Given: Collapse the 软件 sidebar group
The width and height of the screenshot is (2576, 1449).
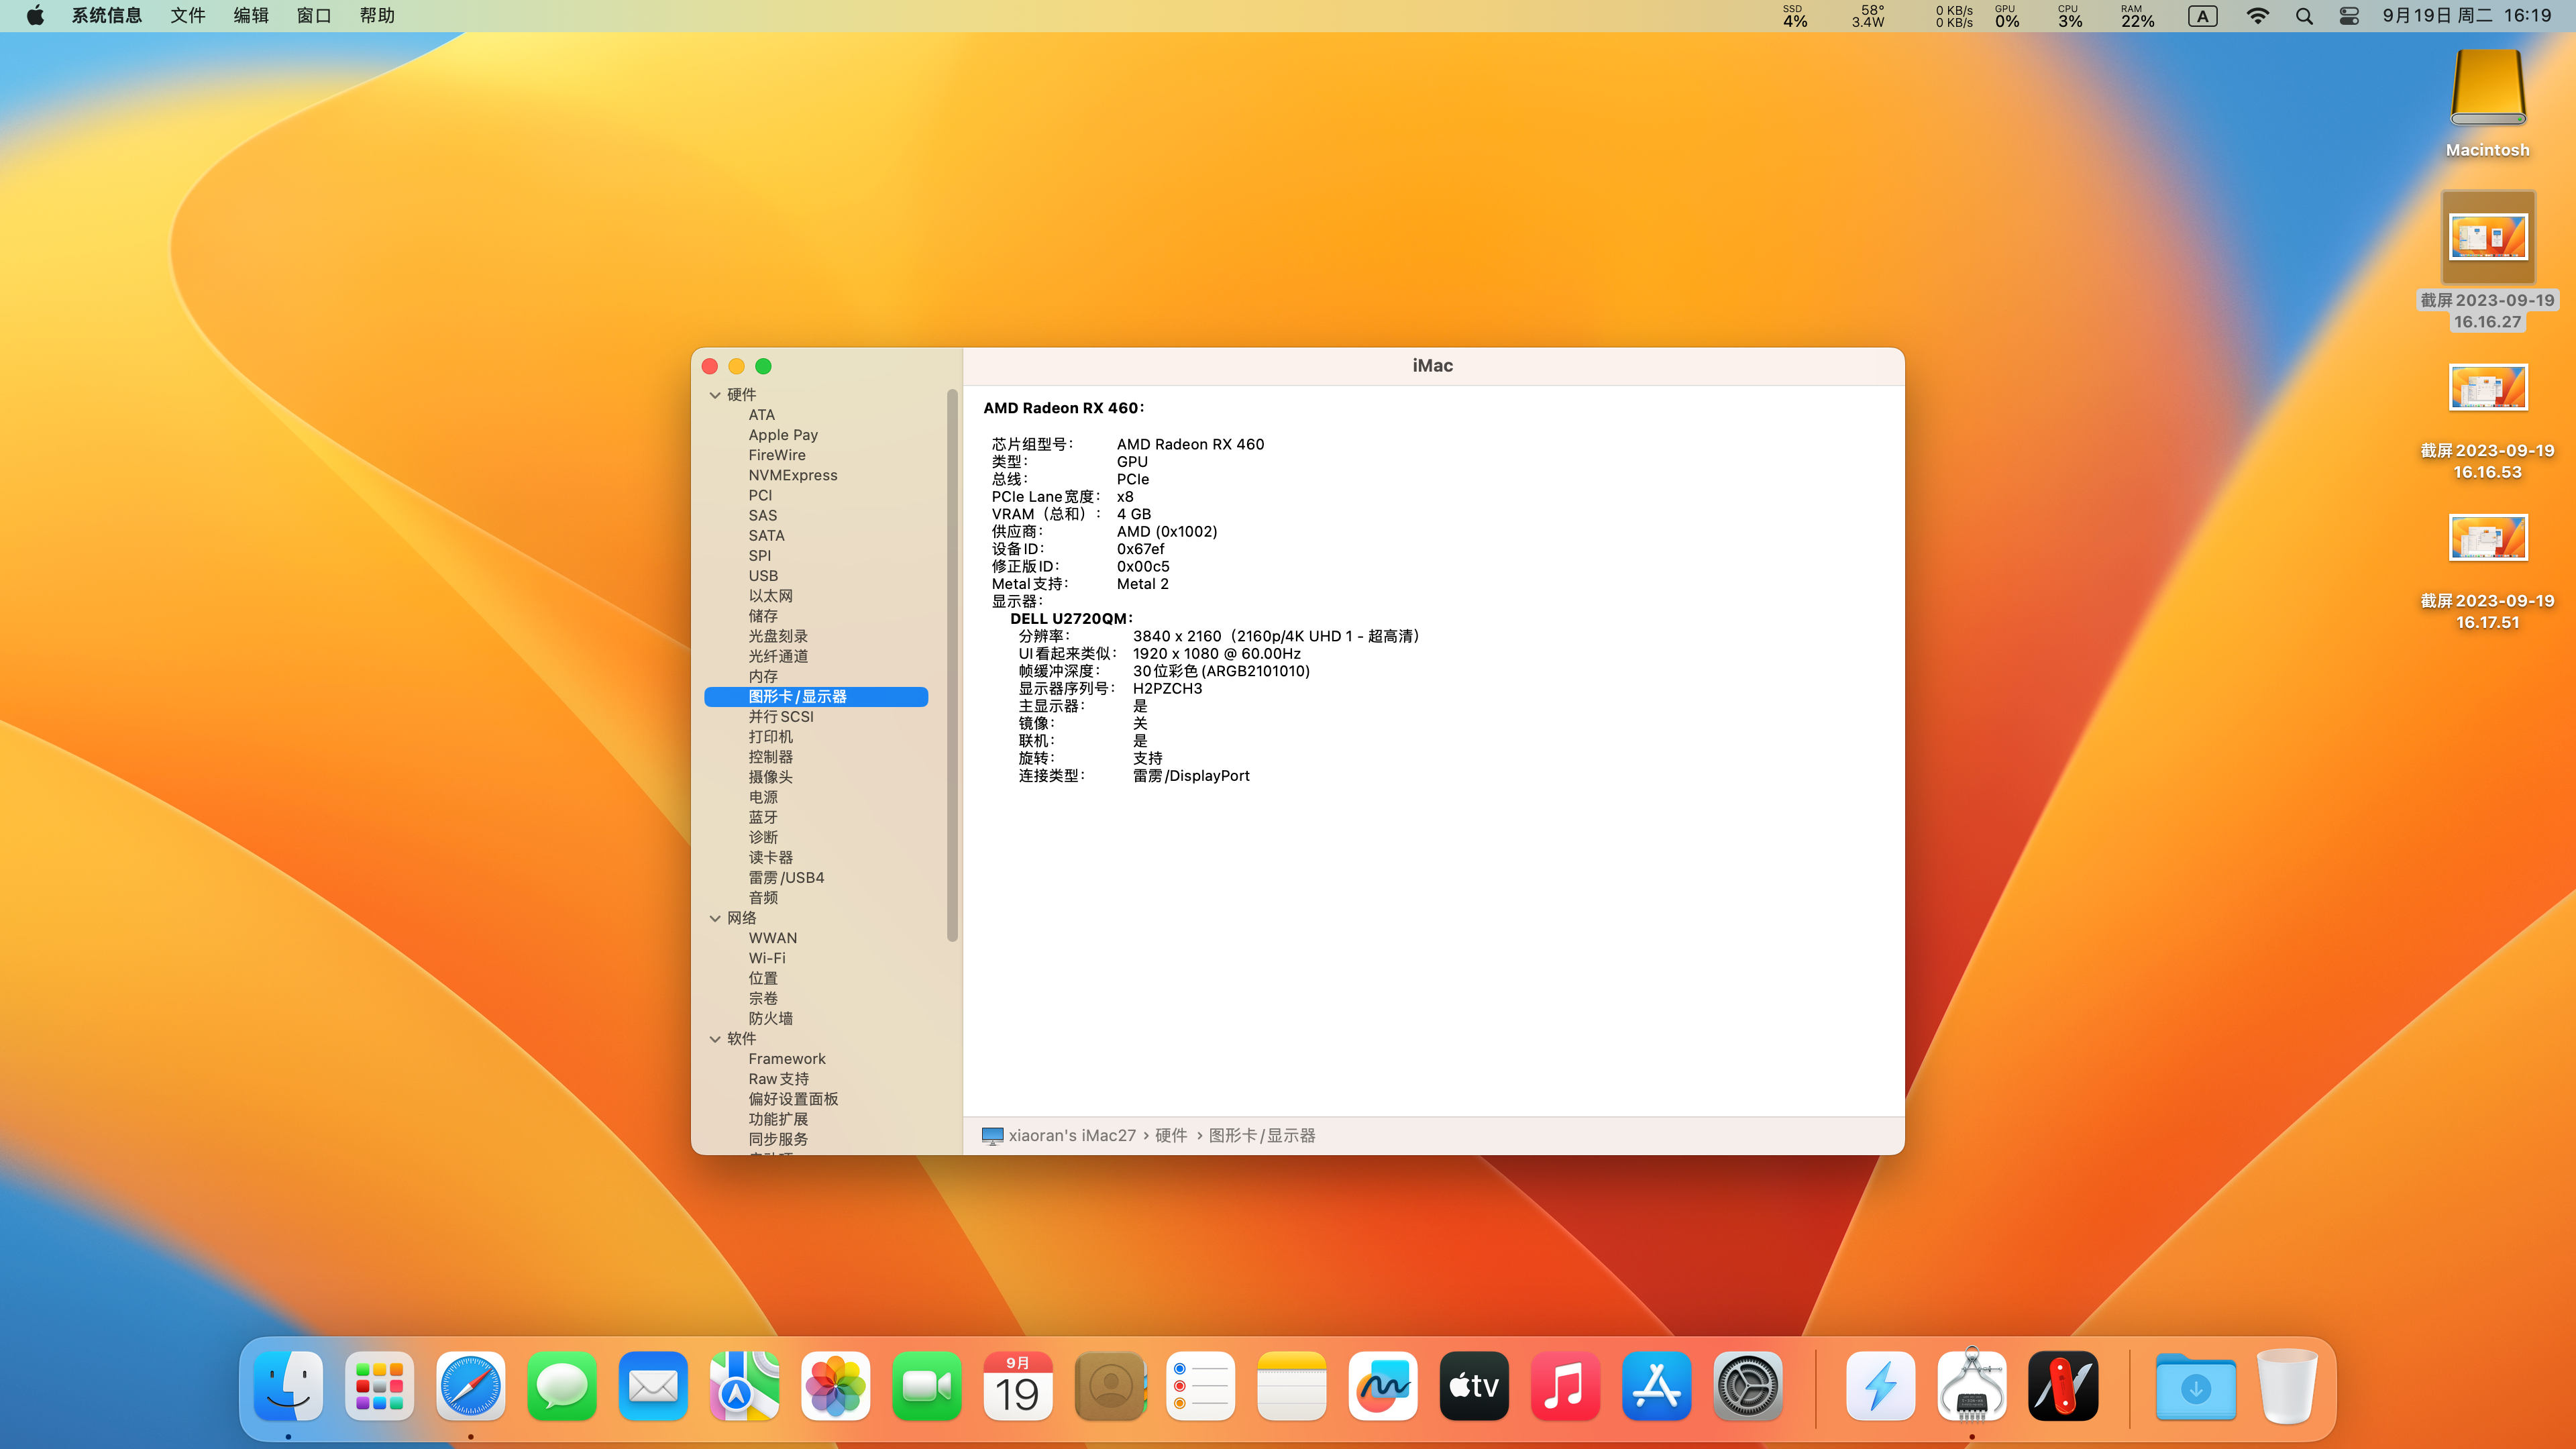Looking at the screenshot, I should click(x=715, y=1039).
